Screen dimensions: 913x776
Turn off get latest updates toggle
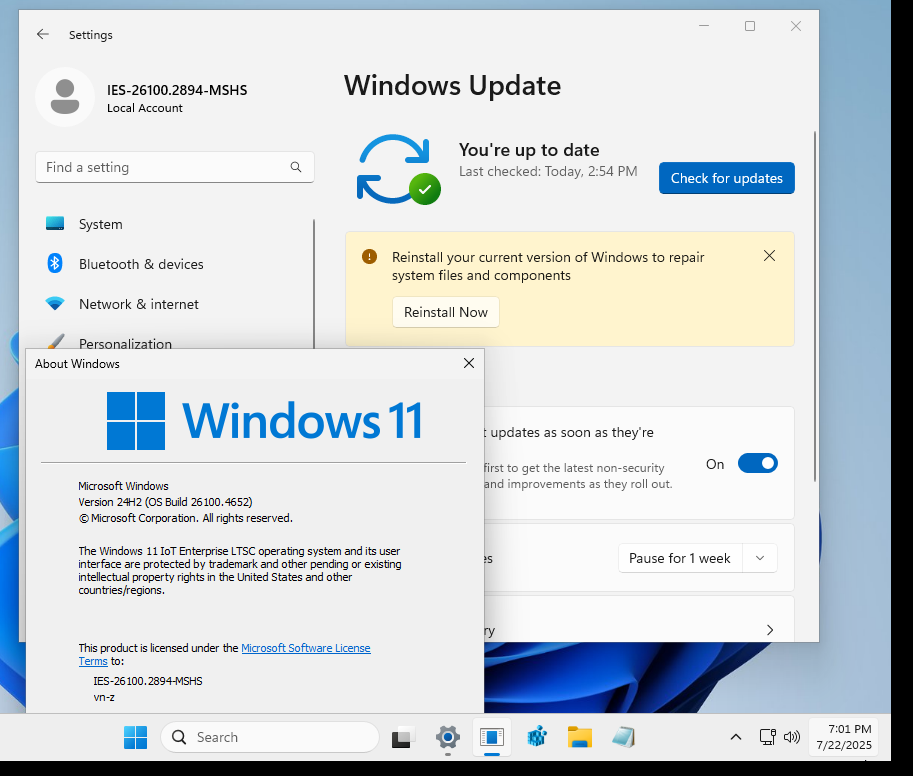pos(758,463)
